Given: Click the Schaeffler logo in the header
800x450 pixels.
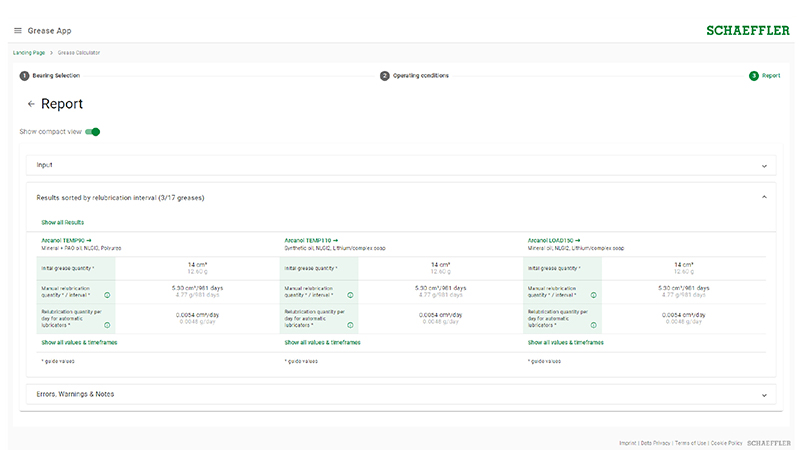Looking at the screenshot, I should [x=748, y=31].
